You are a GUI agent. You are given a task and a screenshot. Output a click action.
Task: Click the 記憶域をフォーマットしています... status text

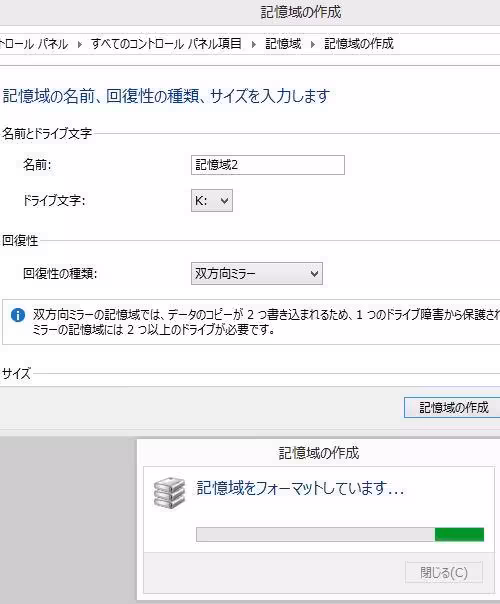coord(300,488)
